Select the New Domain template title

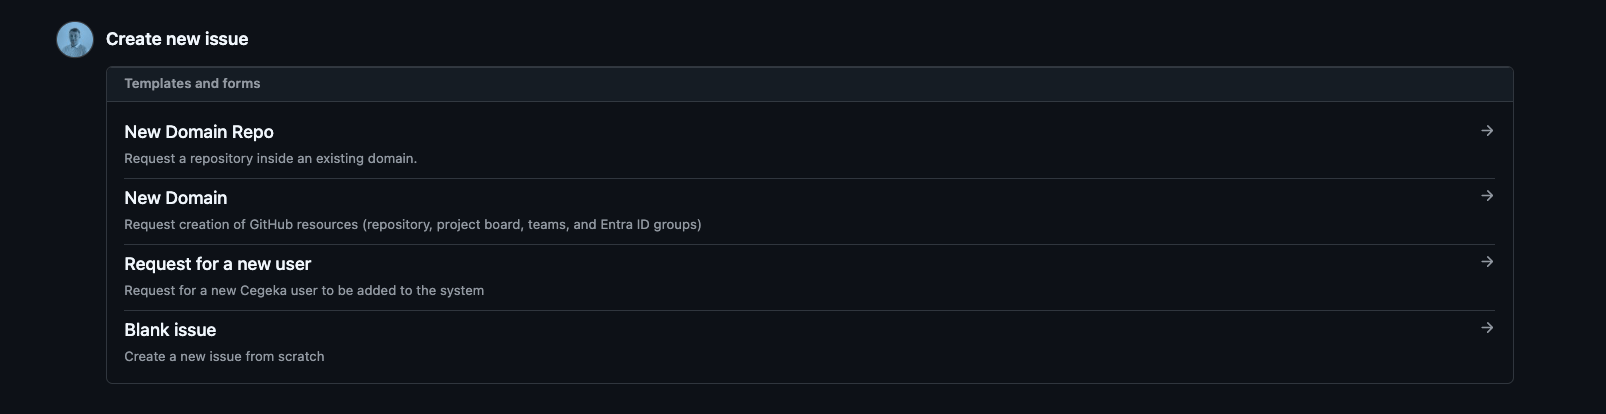coord(176,198)
